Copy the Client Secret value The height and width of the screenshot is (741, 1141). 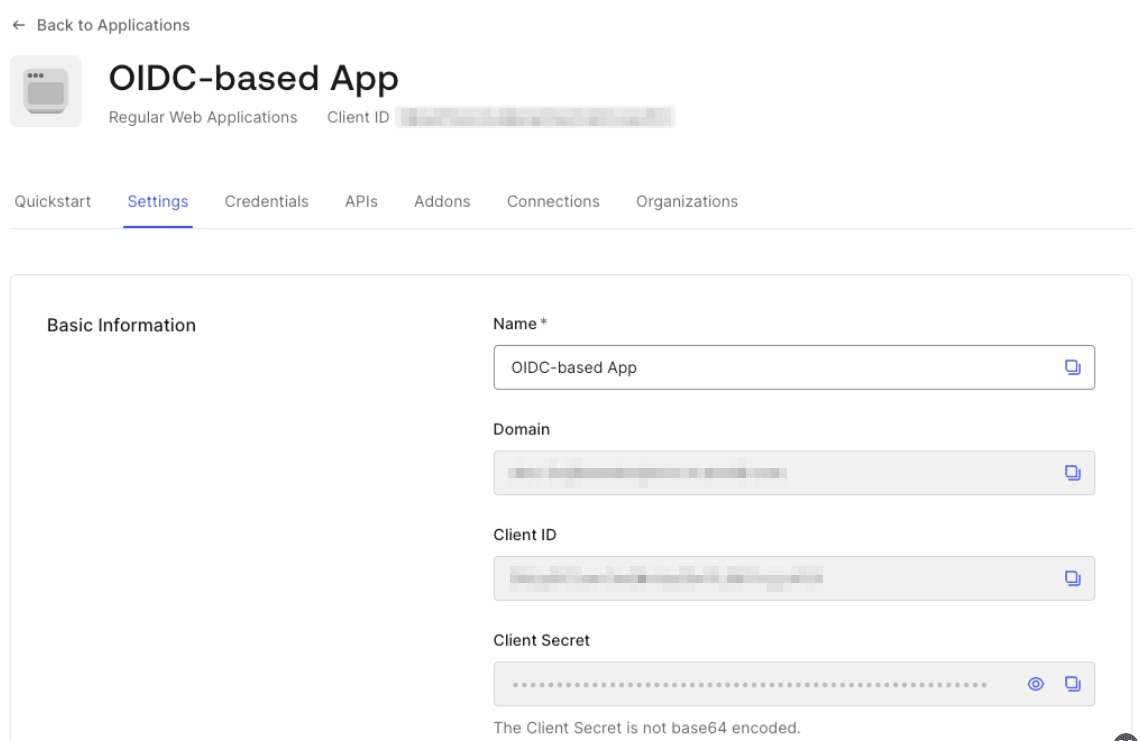coord(1072,684)
